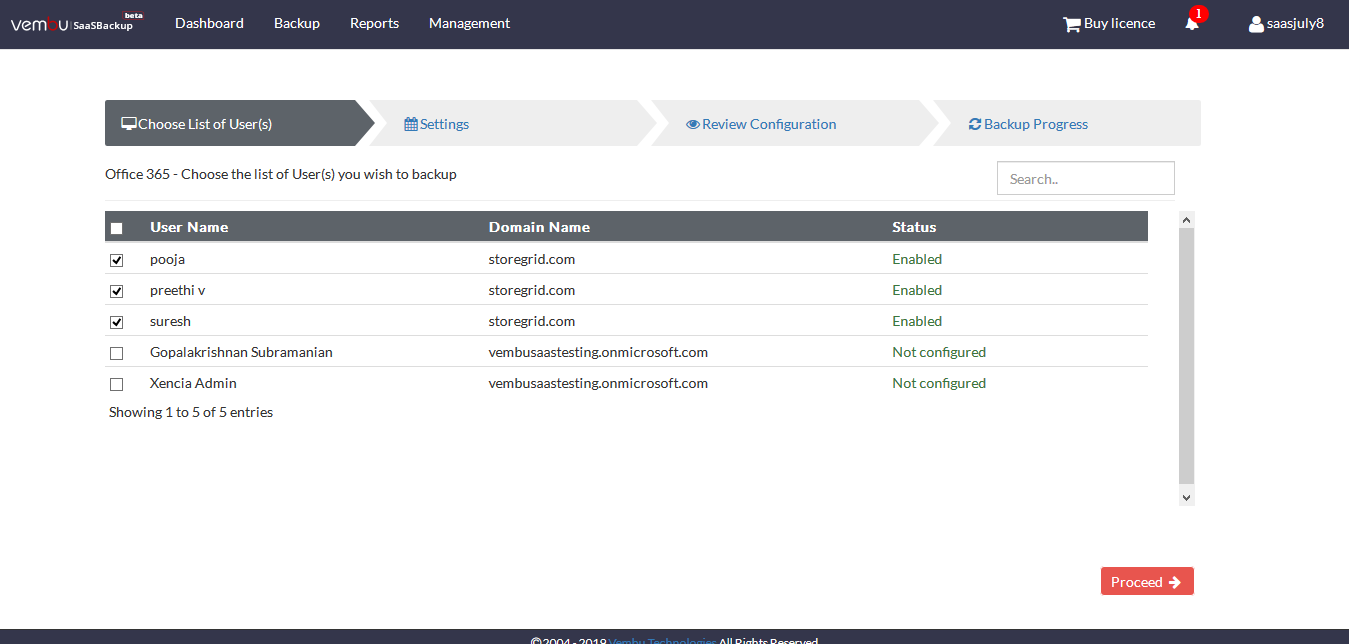Check the Xencia Admin checkbox
This screenshot has height=644, width=1349.
pyautogui.click(x=116, y=384)
